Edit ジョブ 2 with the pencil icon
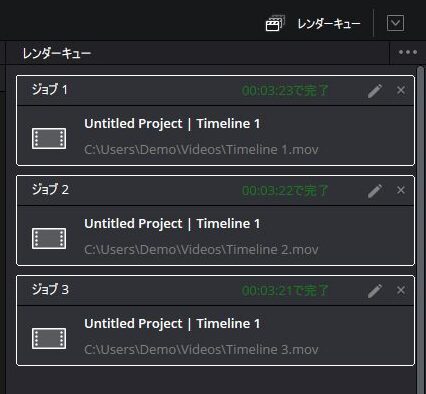The height and width of the screenshot is (394, 426). (x=375, y=191)
